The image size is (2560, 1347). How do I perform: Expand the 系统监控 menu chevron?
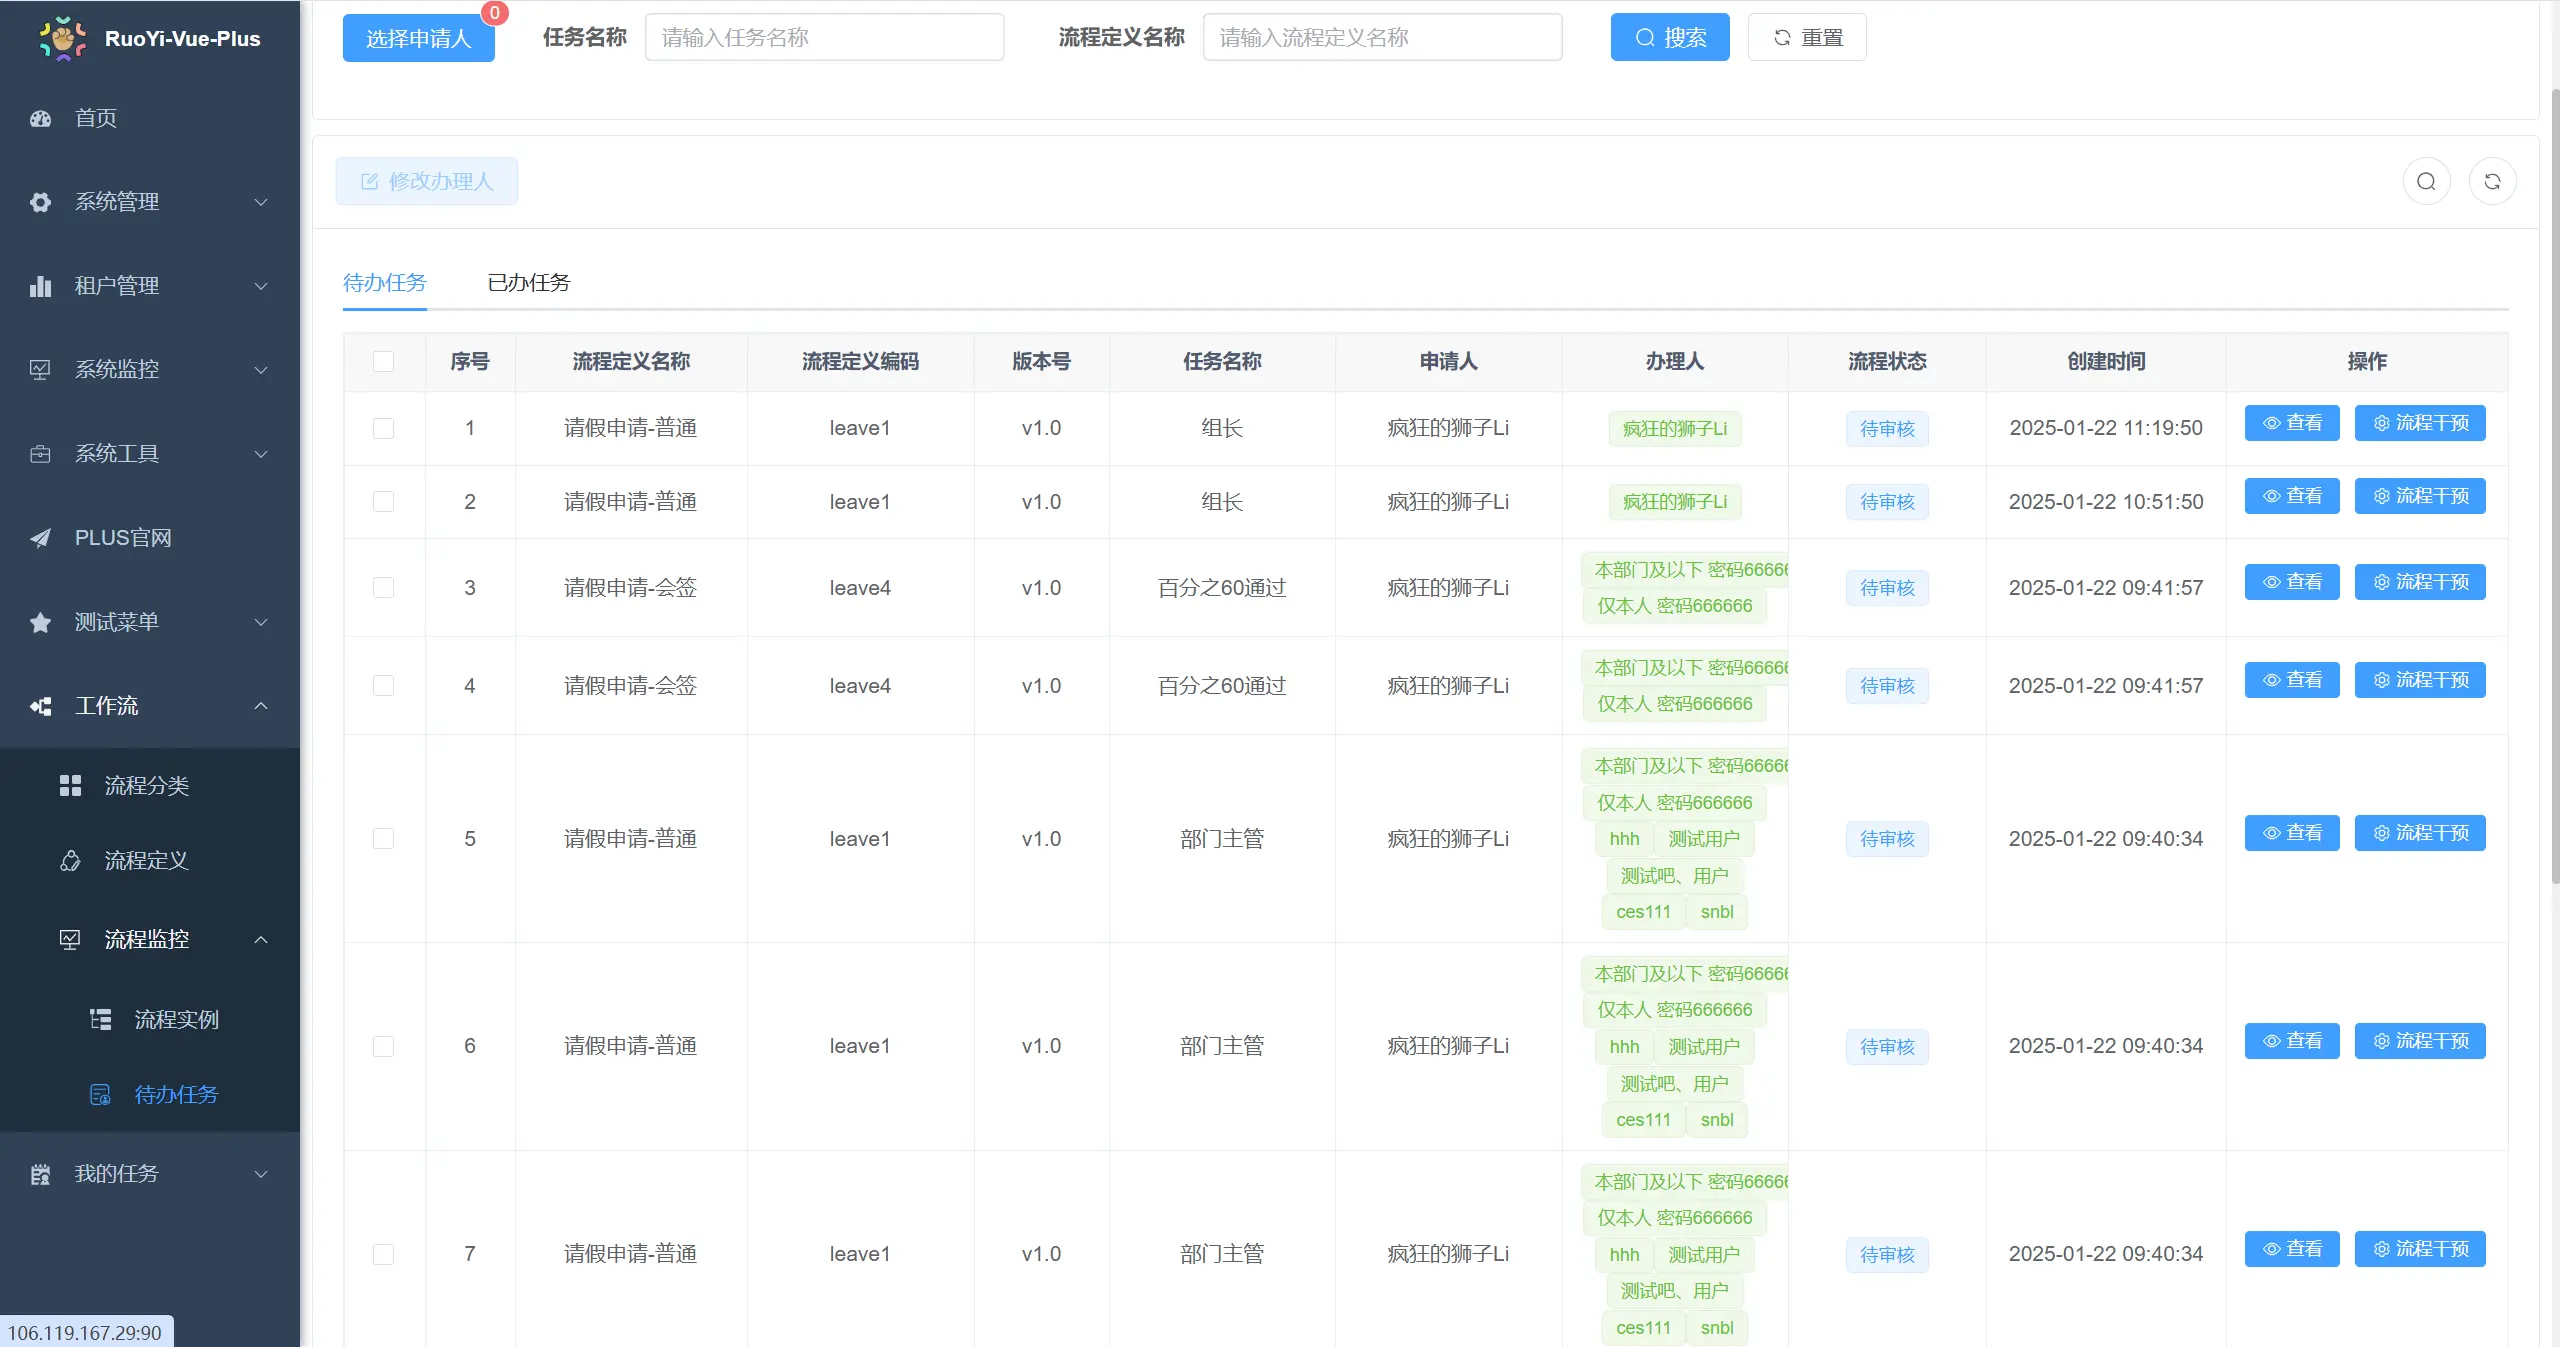pyautogui.click(x=261, y=370)
